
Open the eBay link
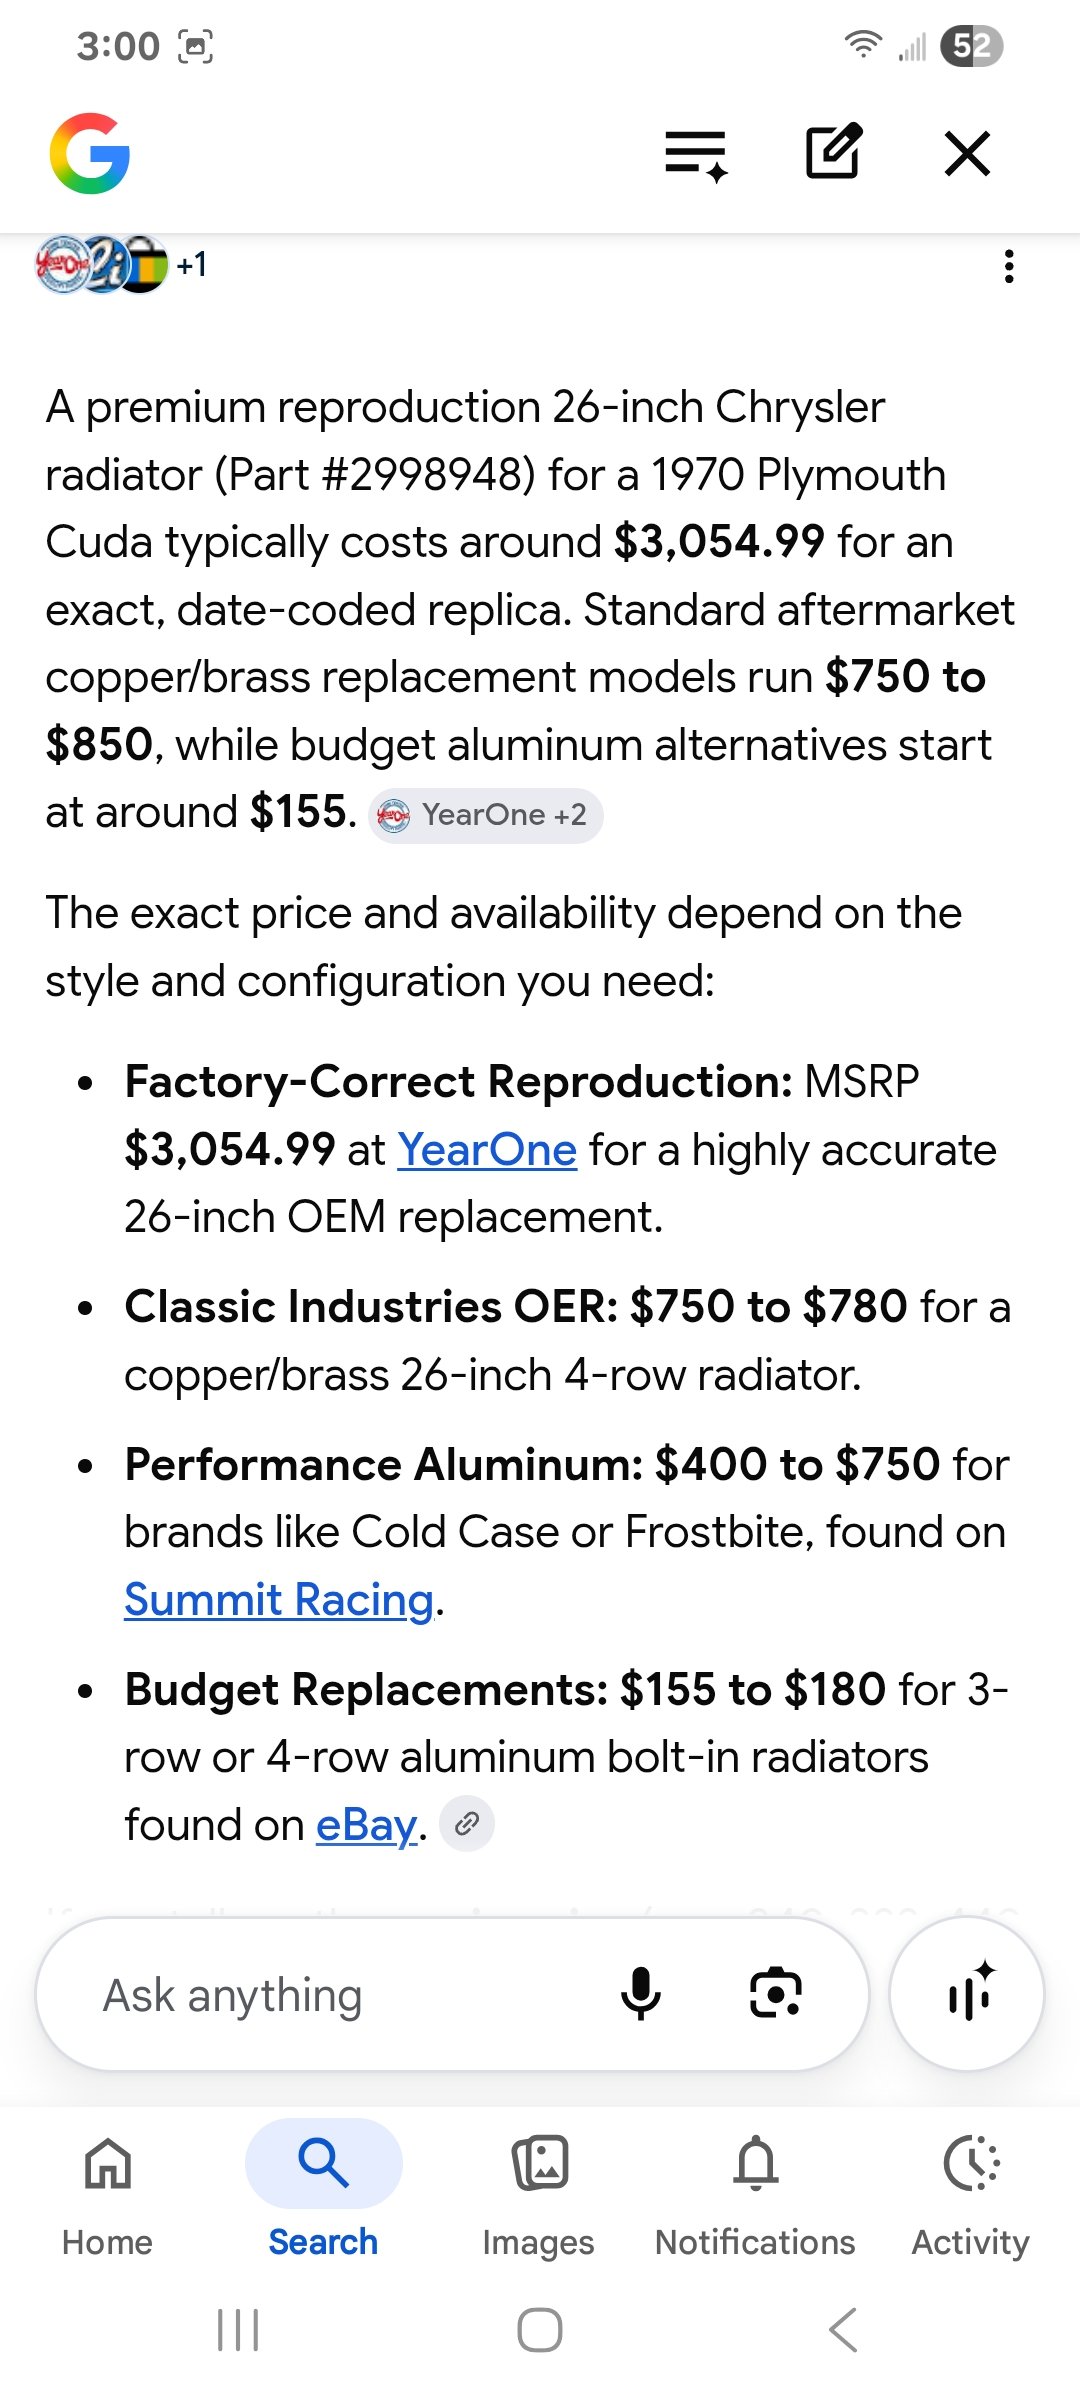[366, 1825]
